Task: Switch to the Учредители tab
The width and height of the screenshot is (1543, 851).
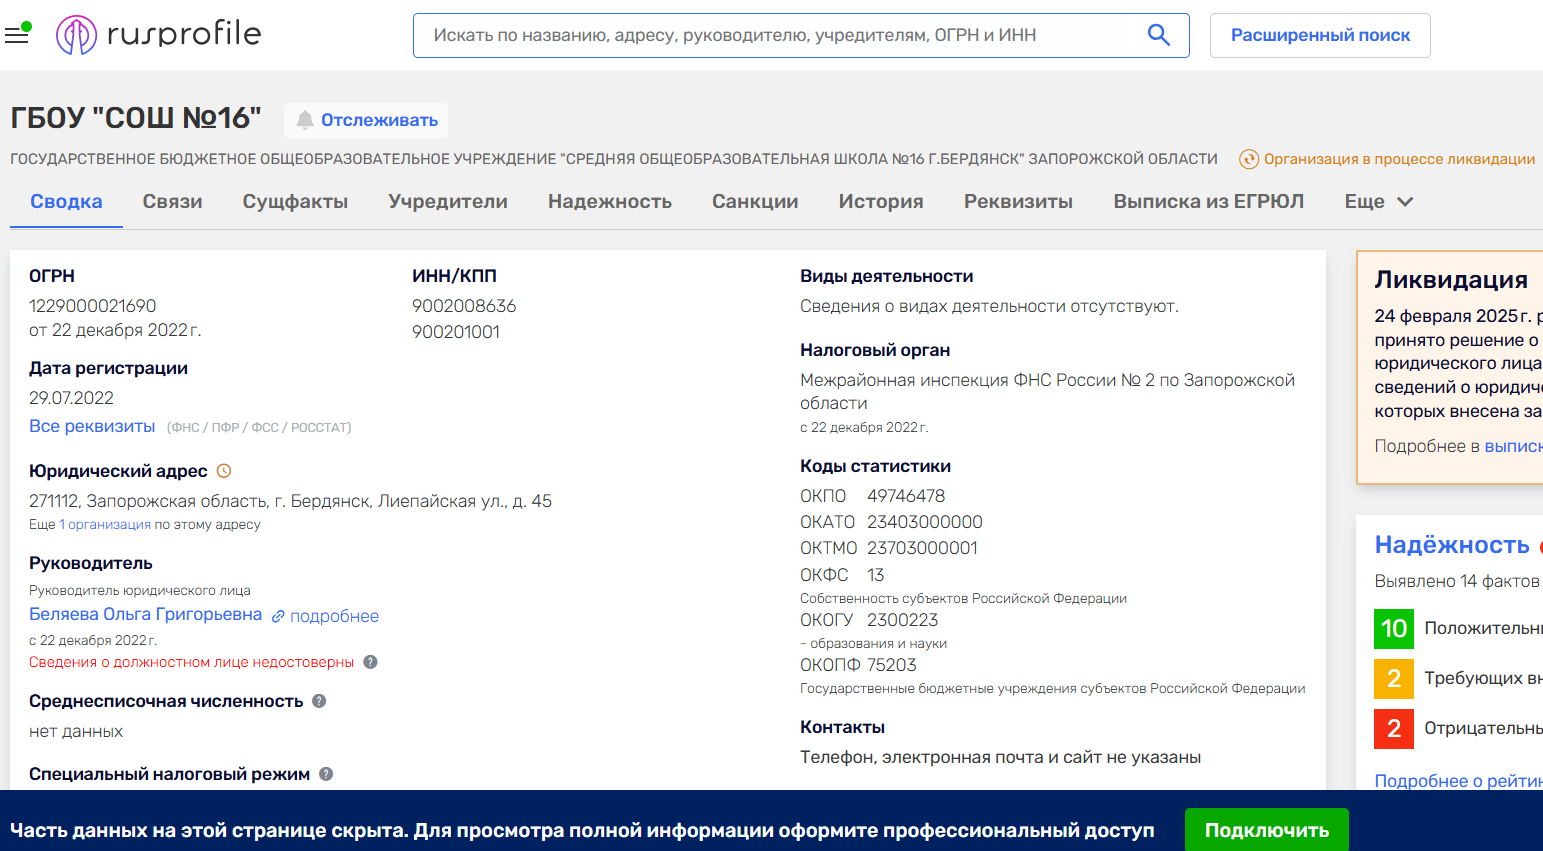Action: [447, 202]
